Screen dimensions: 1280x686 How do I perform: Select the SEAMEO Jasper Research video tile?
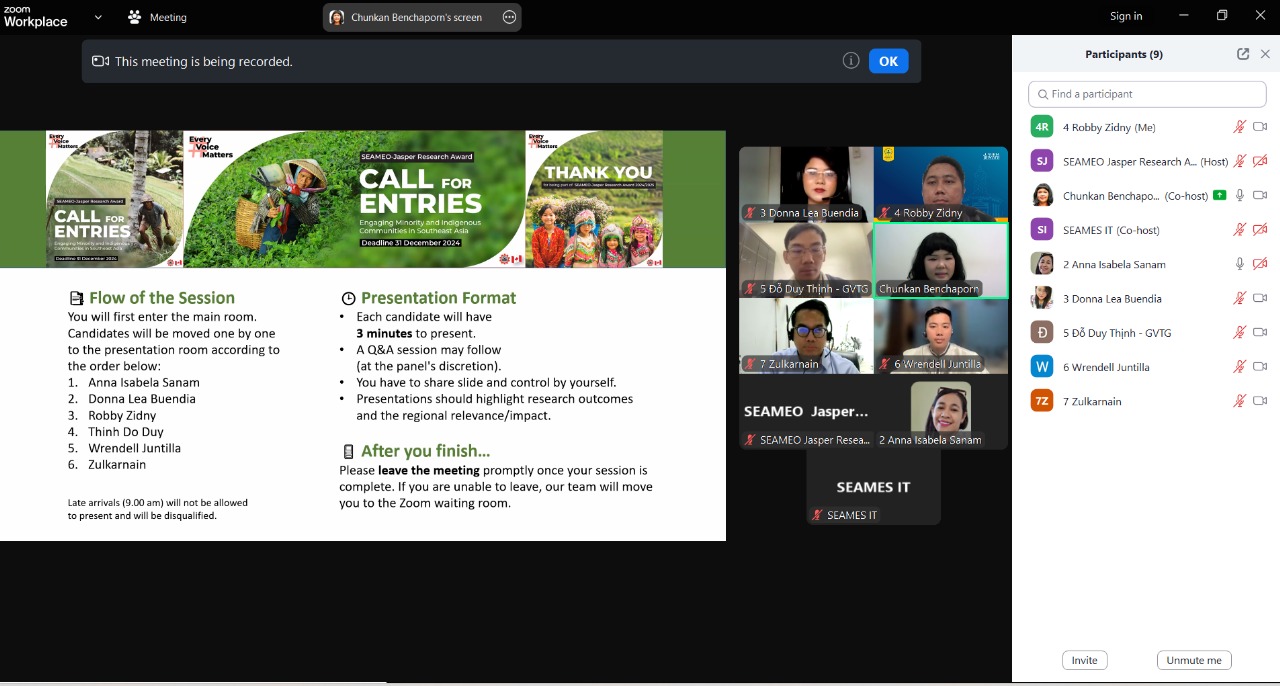[806, 412]
